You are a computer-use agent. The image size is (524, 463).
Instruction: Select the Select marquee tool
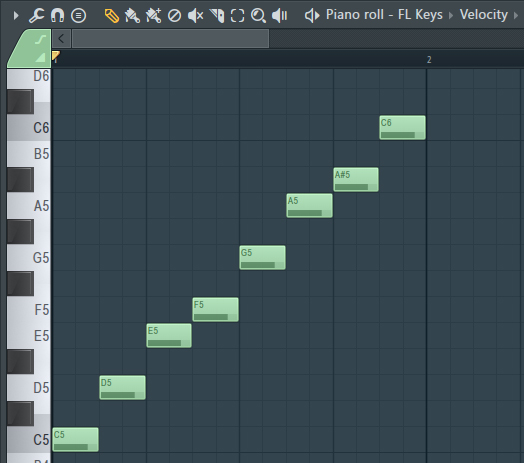[x=238, y=15]
